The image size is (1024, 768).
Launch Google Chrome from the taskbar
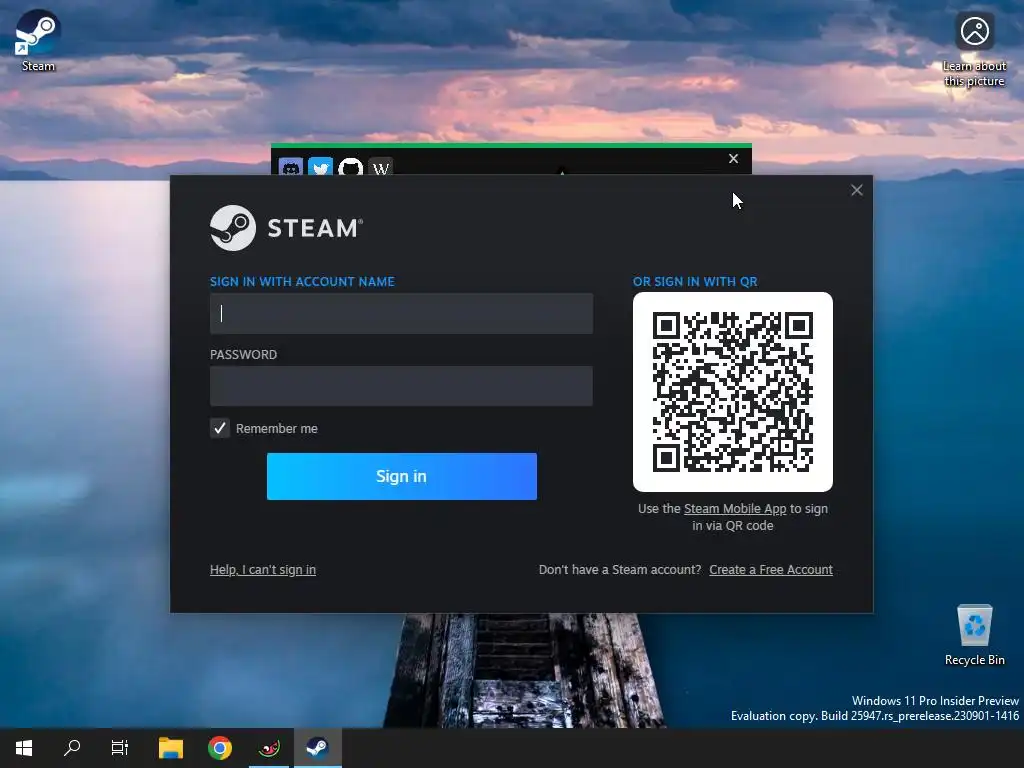click(219, 748)
